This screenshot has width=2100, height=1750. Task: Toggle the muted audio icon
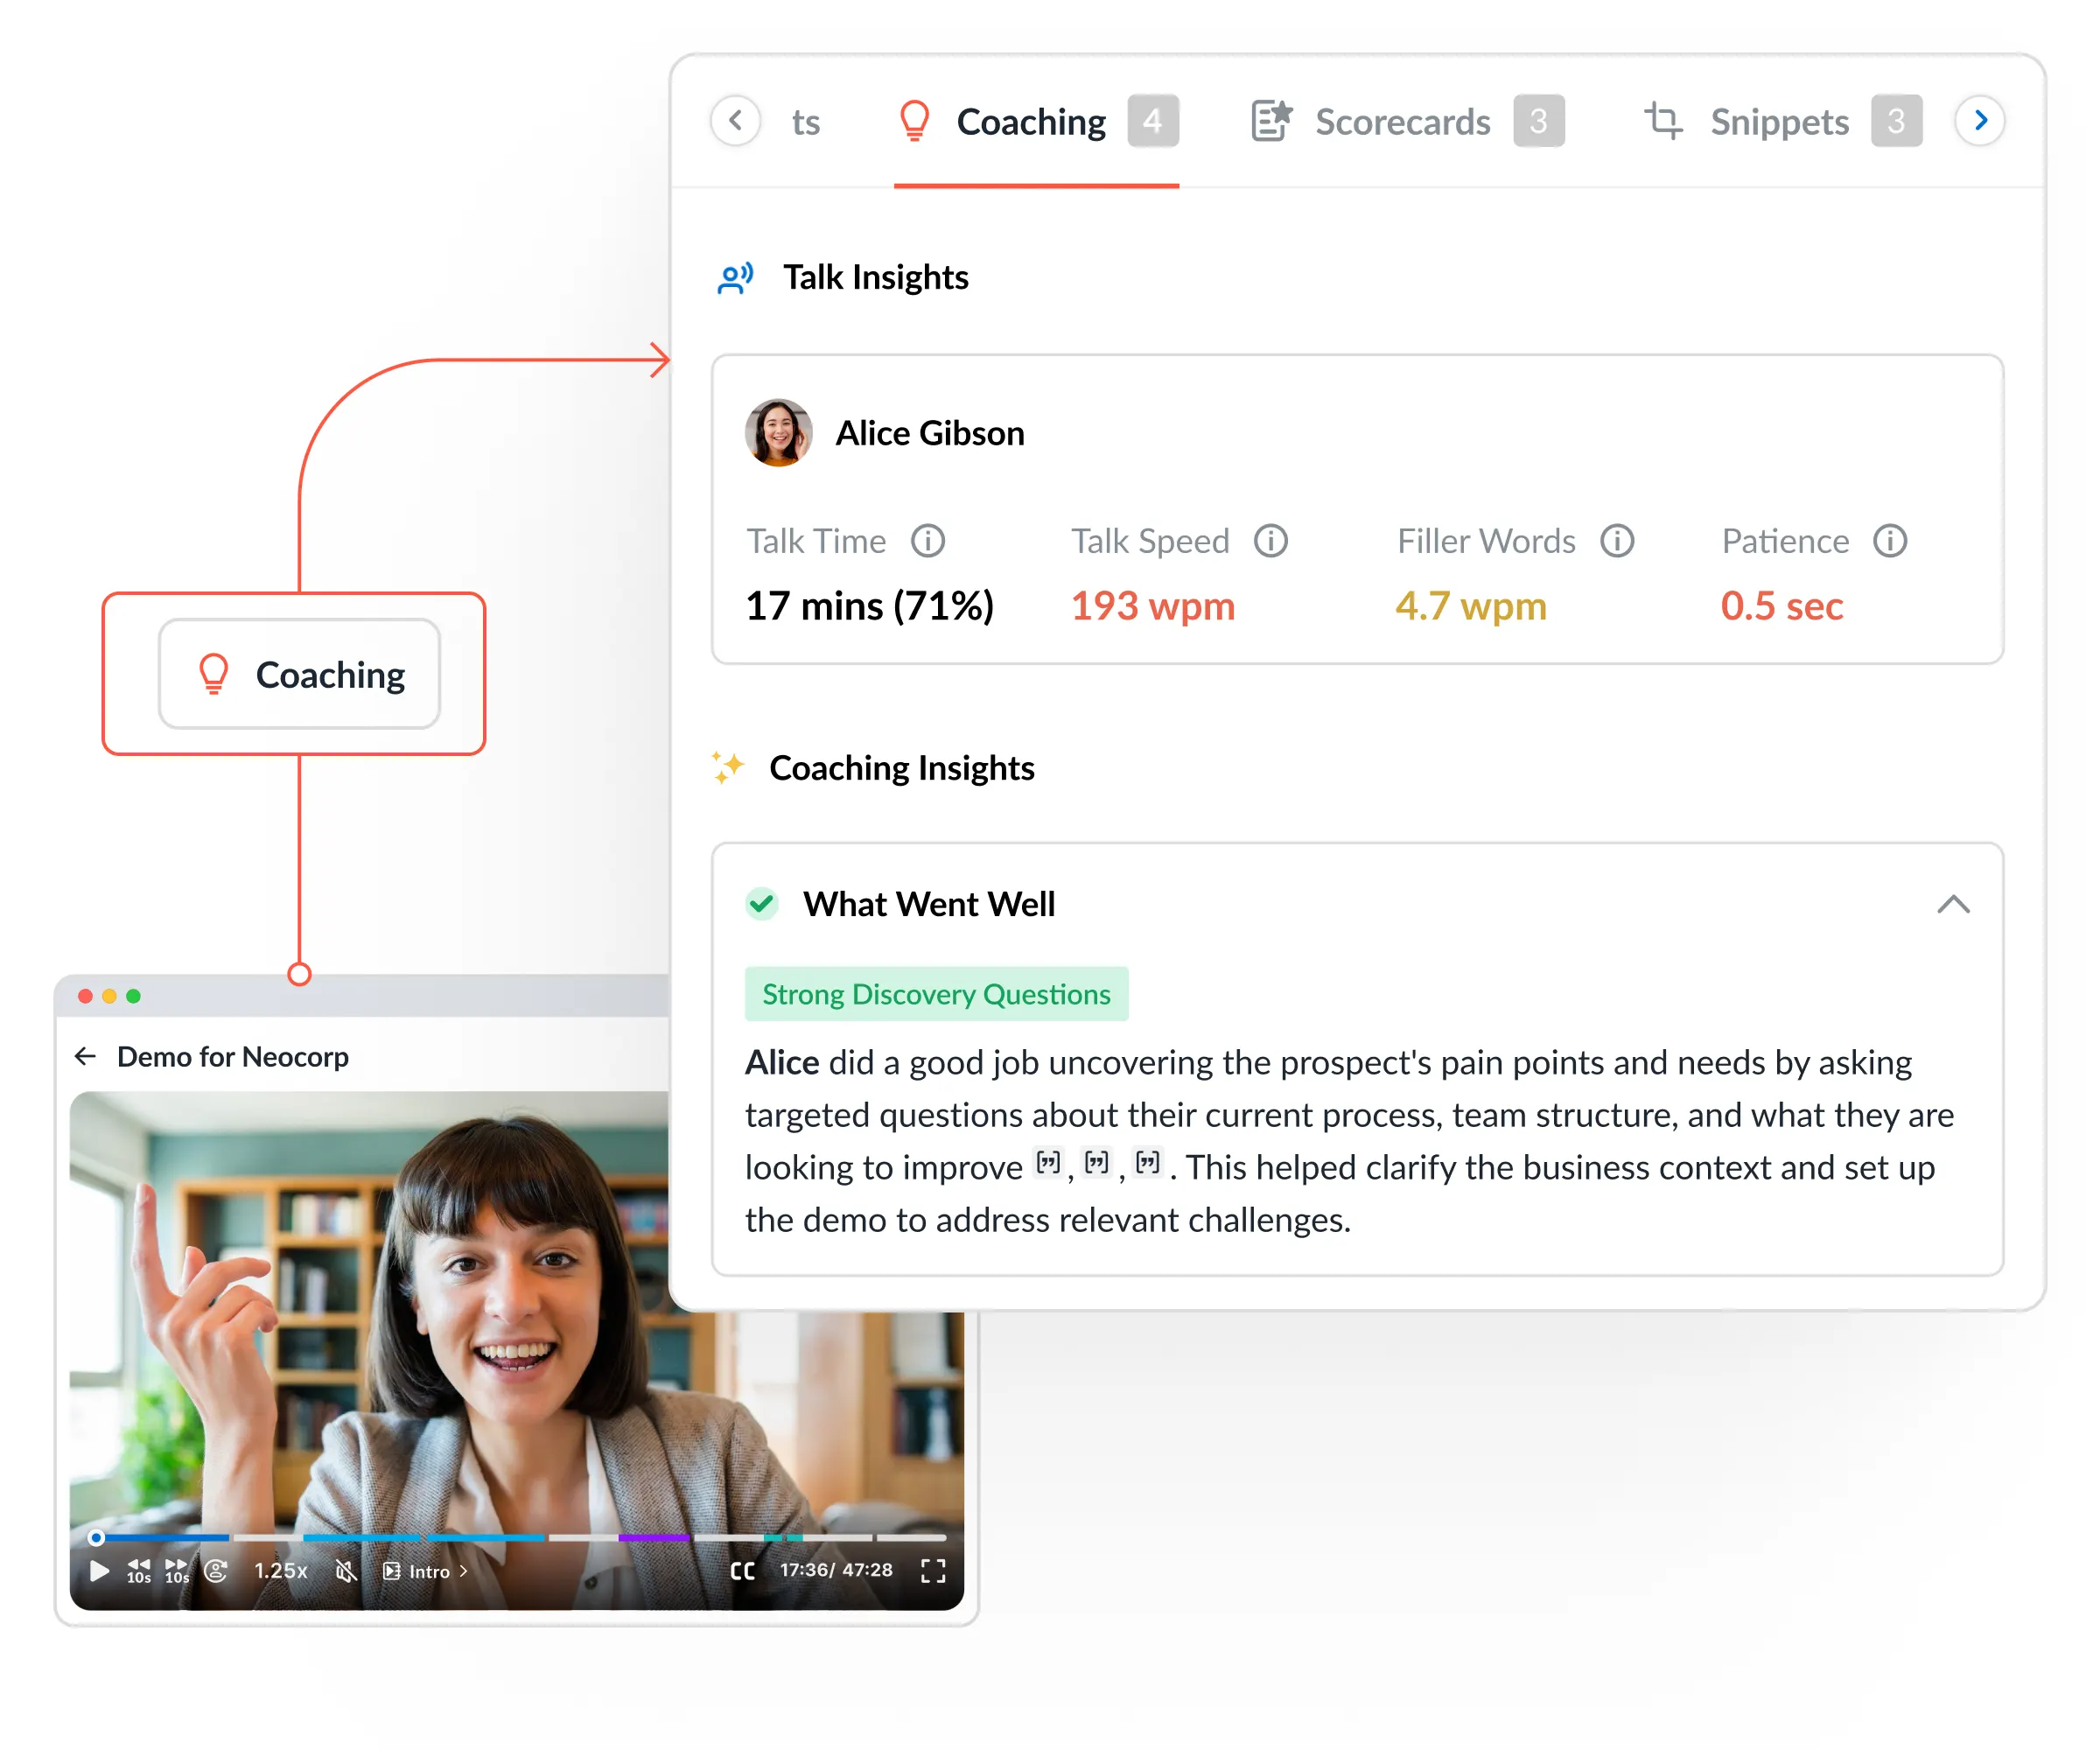click(x=346, y=1571)
